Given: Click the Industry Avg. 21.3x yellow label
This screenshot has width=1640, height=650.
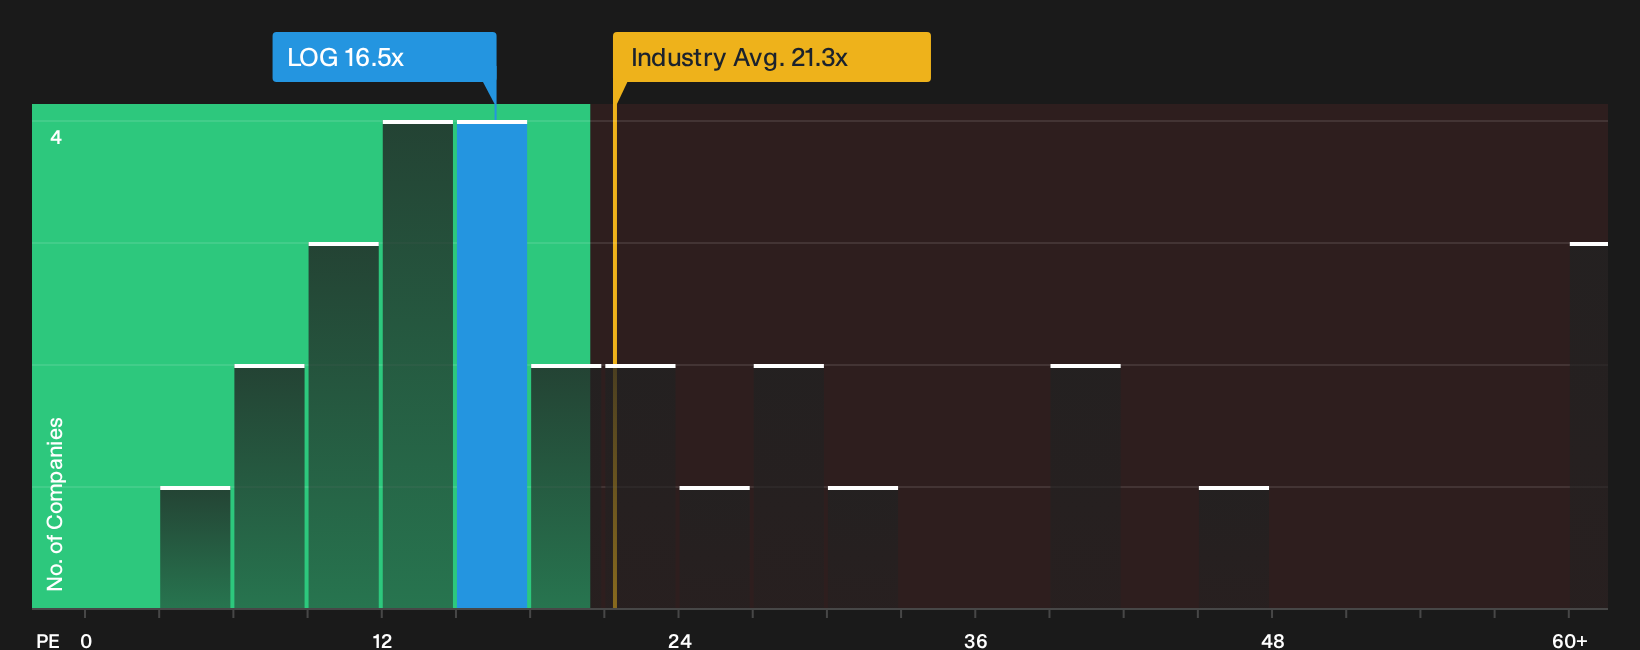Looking at the screenshot, I should tap(771, 57).
